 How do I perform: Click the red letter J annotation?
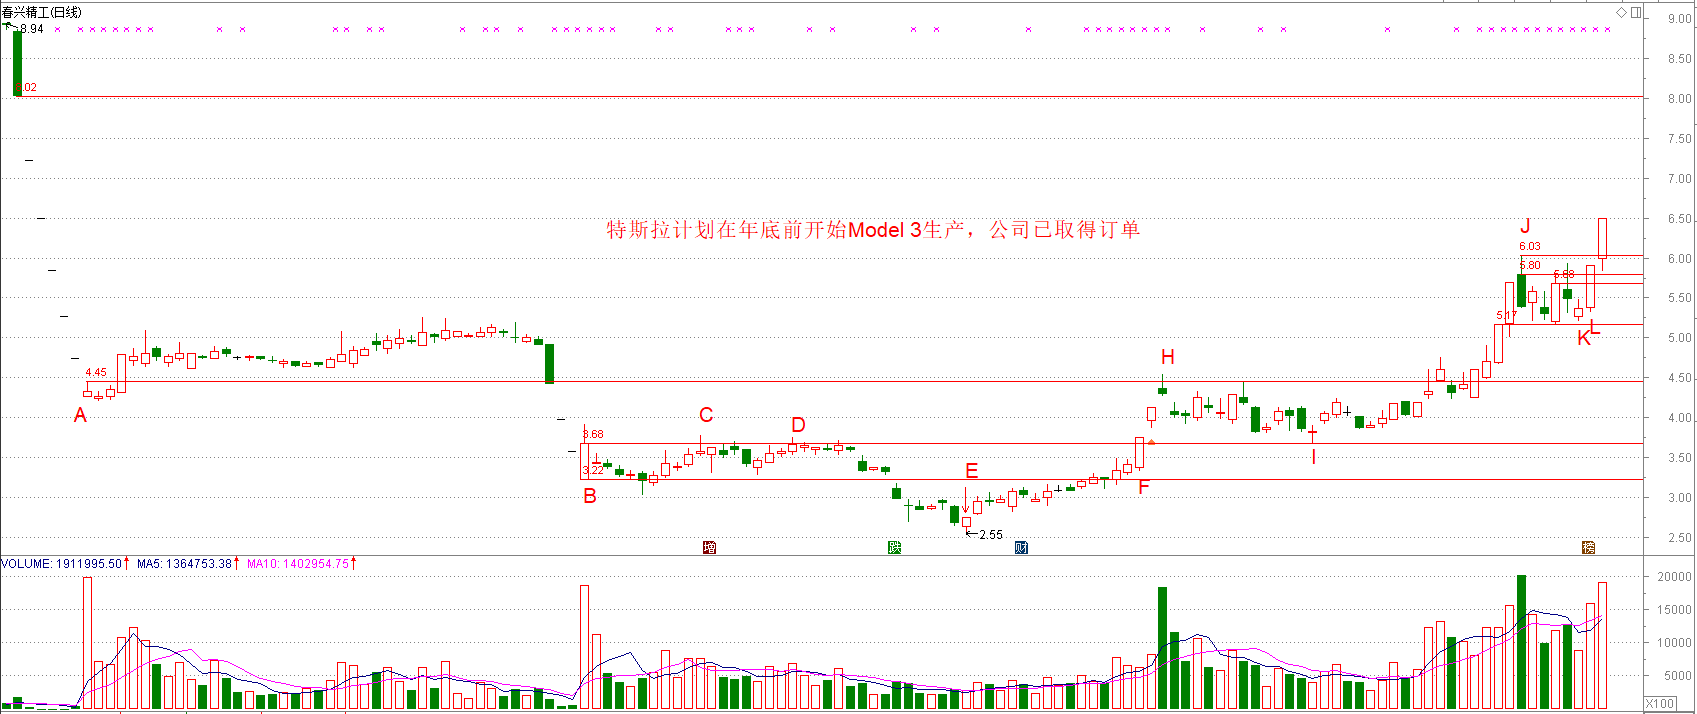1525,226
